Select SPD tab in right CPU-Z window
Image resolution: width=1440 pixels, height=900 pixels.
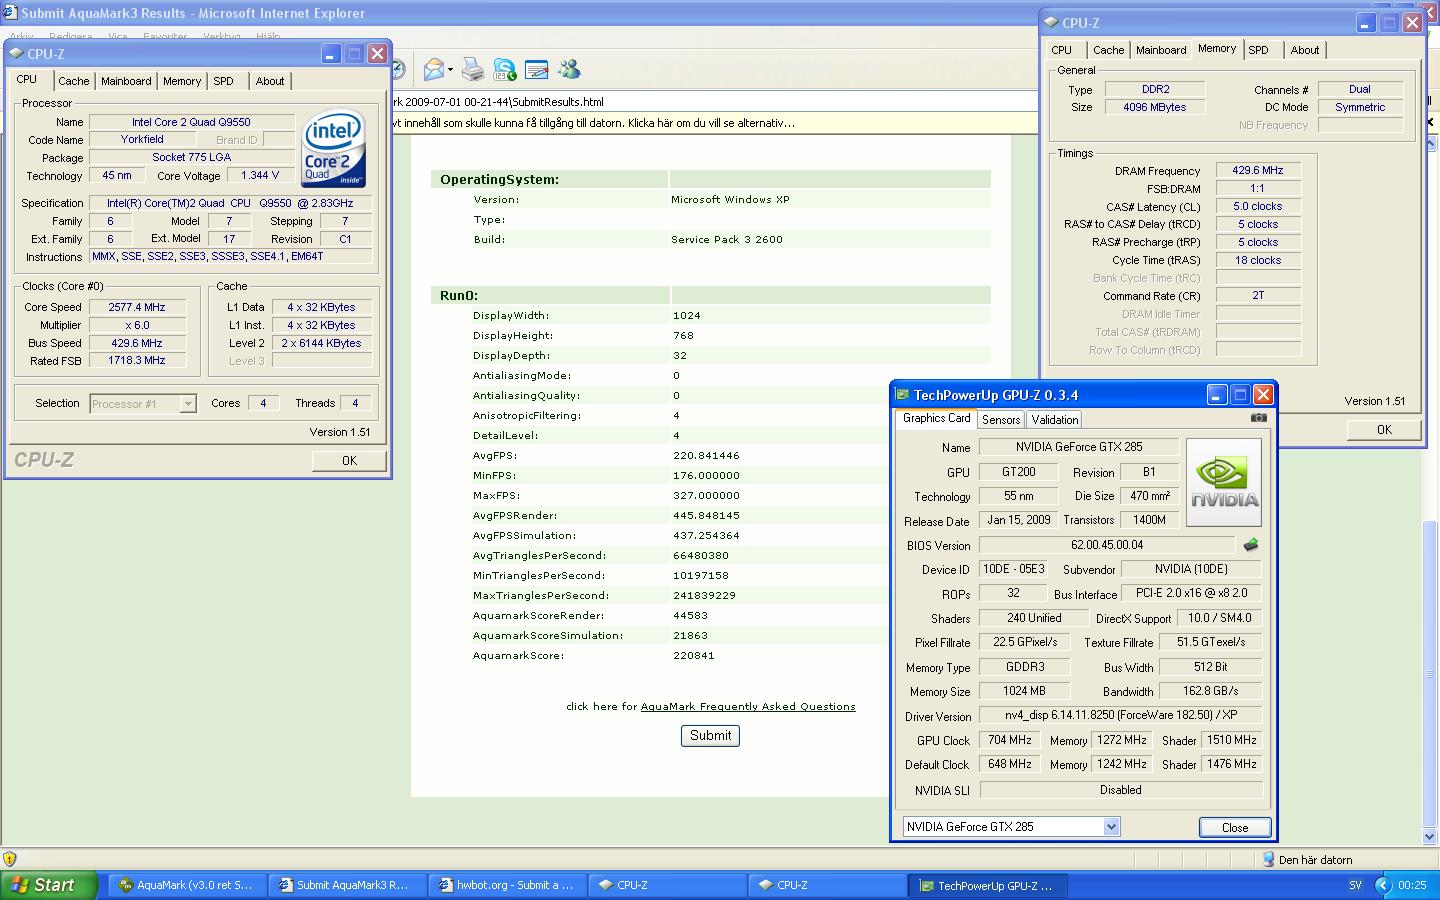[x=1259, y=50]
